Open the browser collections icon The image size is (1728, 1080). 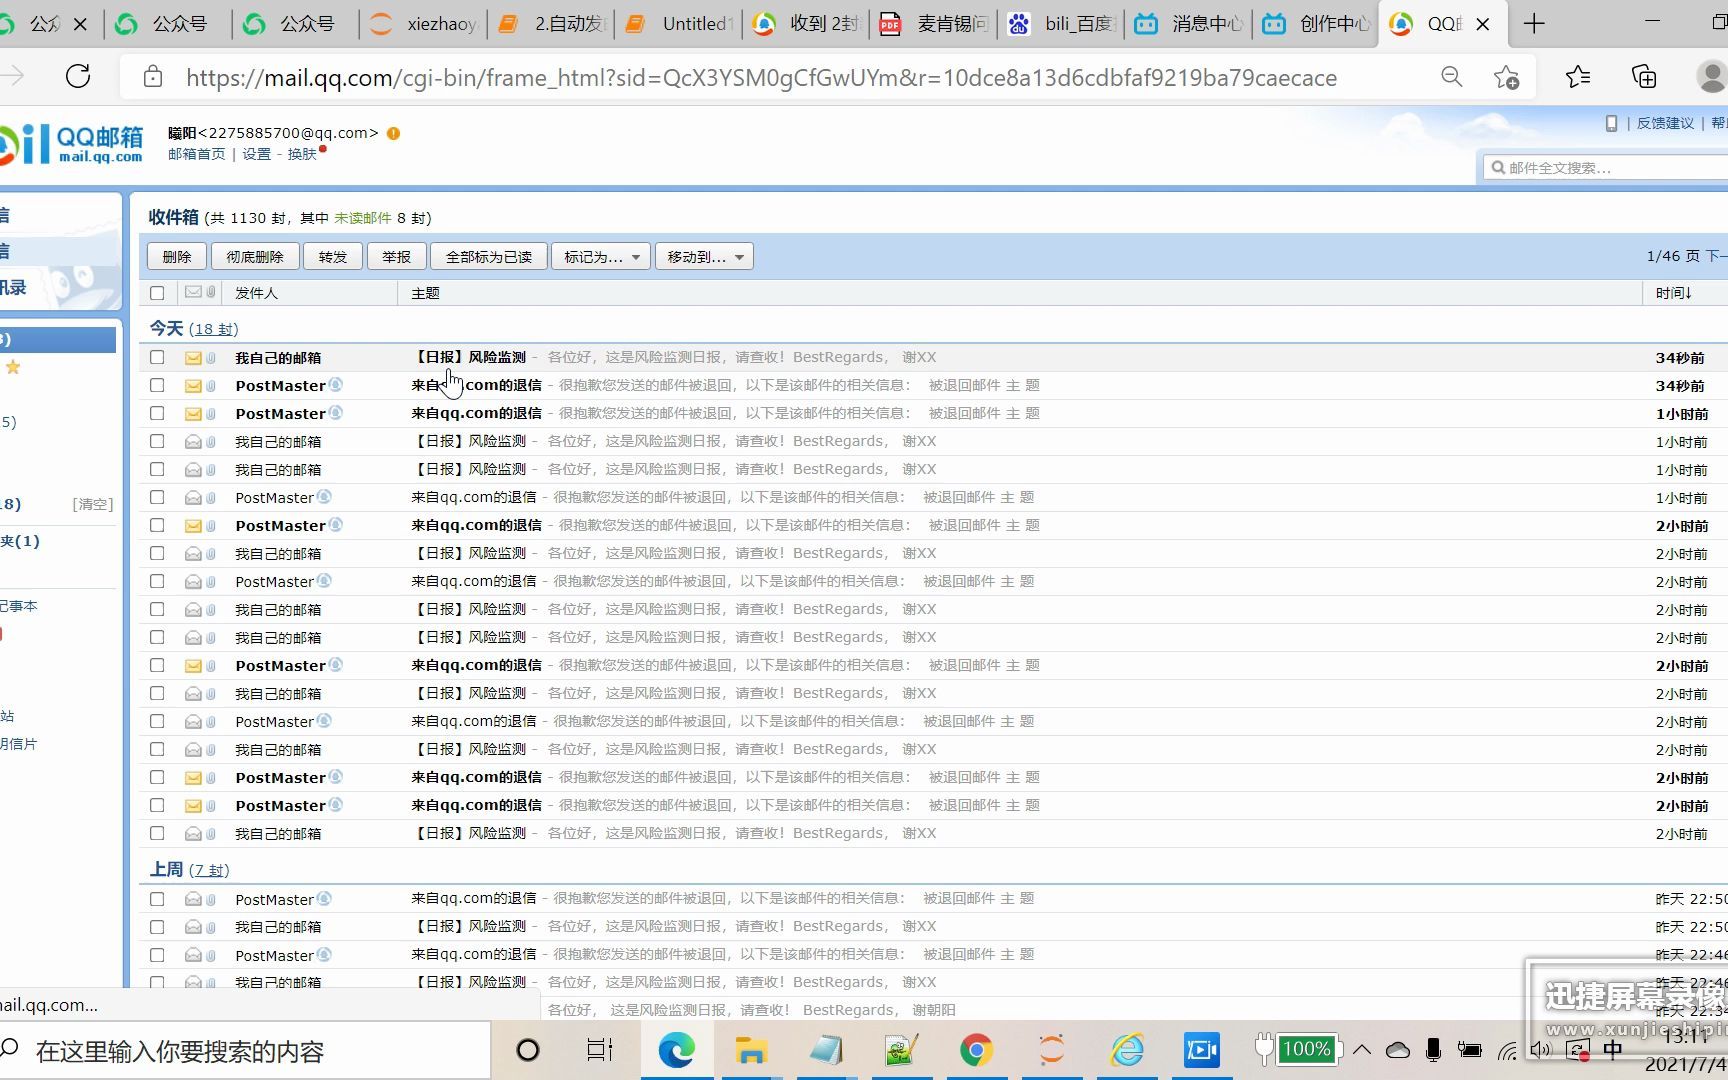pos(1644,77)
